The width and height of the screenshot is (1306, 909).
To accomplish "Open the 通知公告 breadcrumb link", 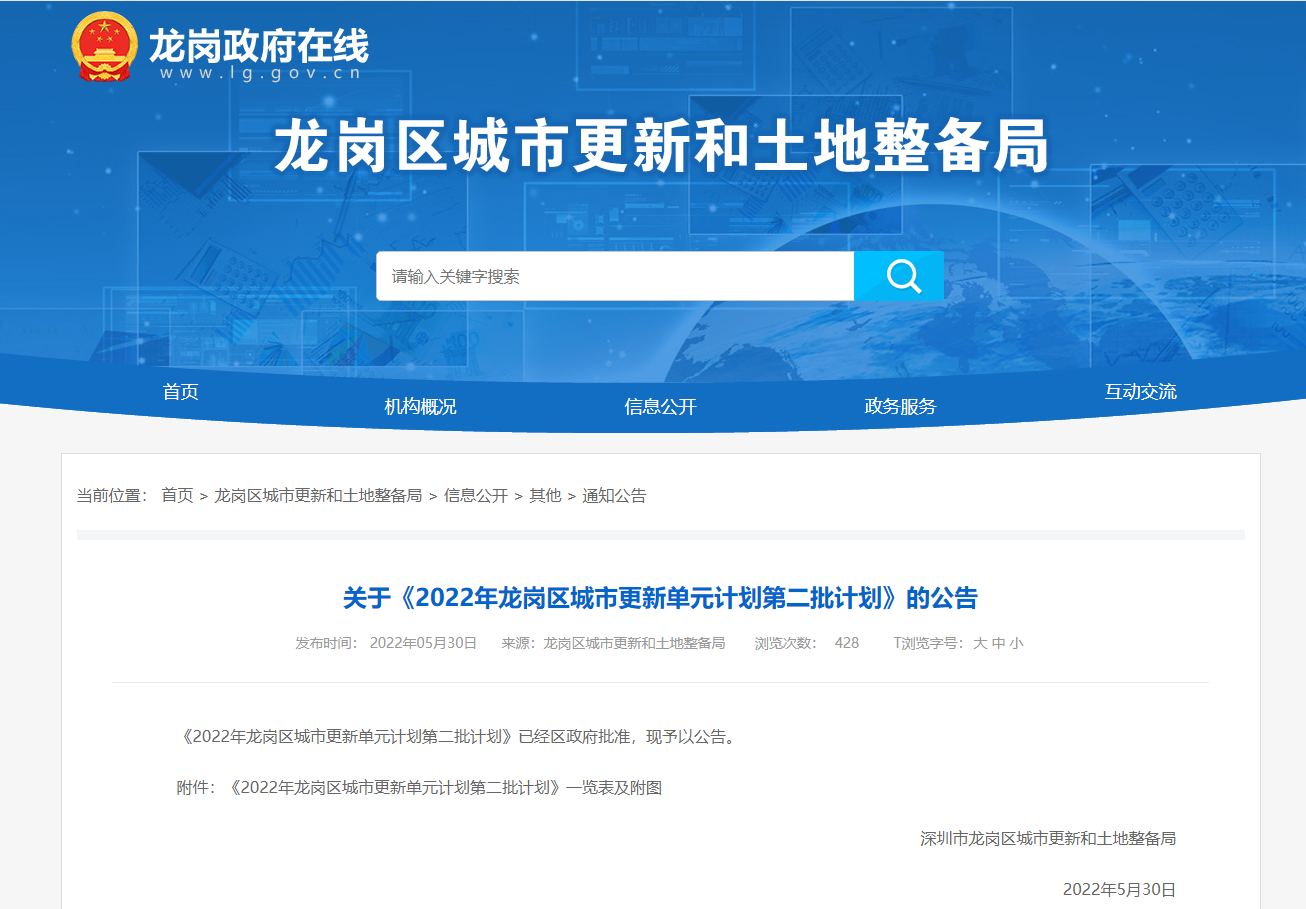I will pyautogui.click(x=614, y=496).
